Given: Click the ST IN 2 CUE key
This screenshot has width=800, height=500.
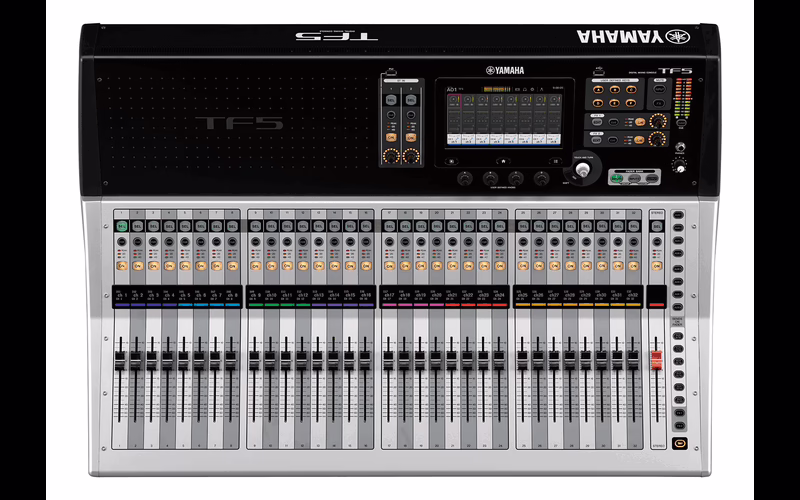Looking at the screenshot, I should coord(411,115).
